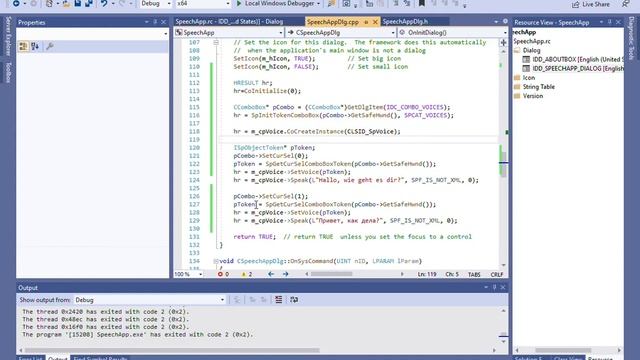This screenshot has height=360, width=640.
Task: Click the TABS indicator in editor status
Action: [x=474, y=274]
